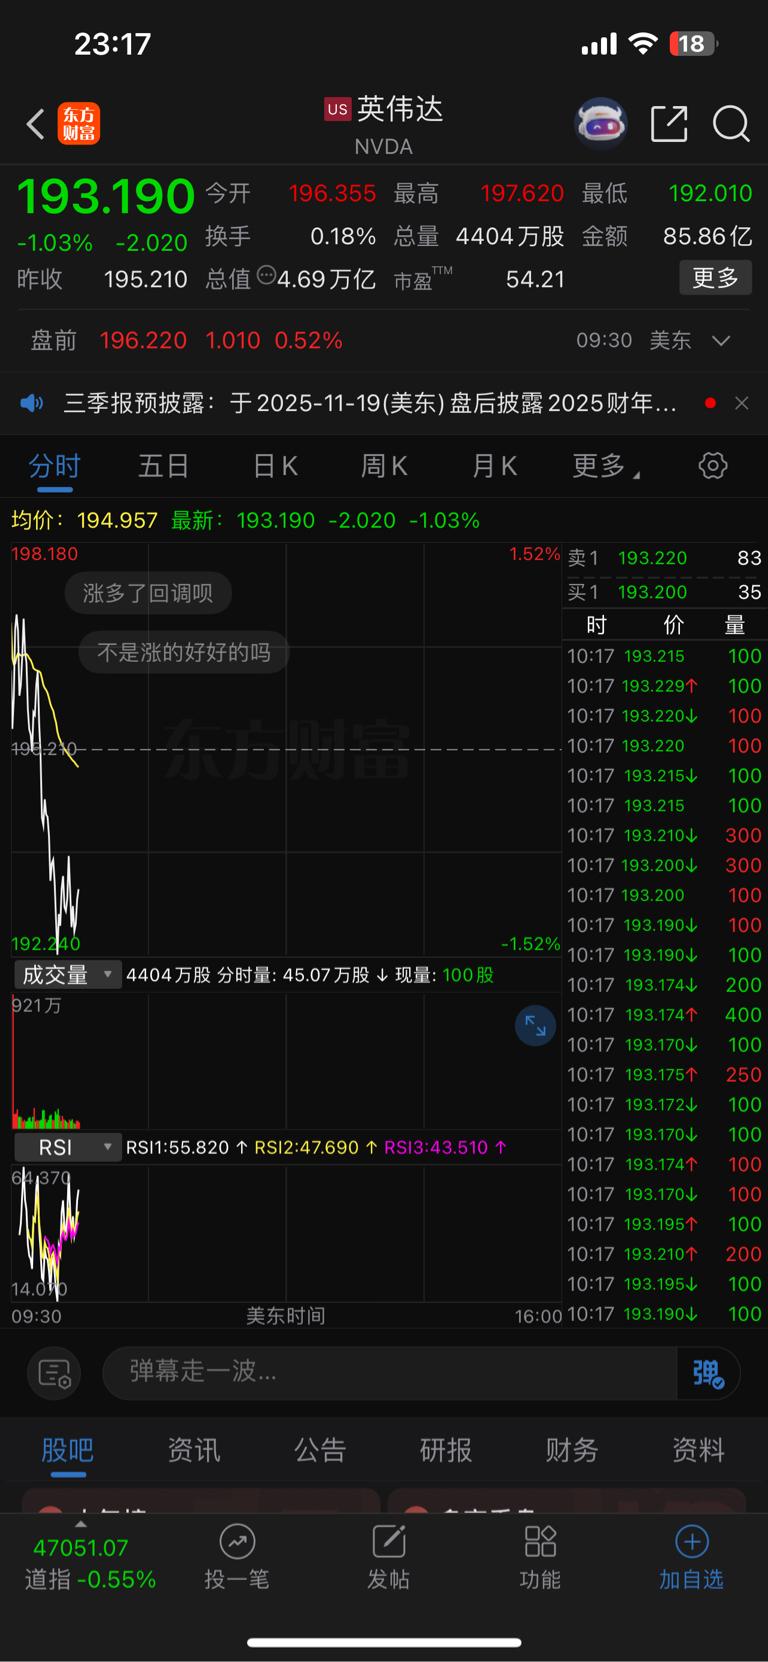Expand the 道指 index bar arrow
768x1662 pixels.
click(81, 1524)
